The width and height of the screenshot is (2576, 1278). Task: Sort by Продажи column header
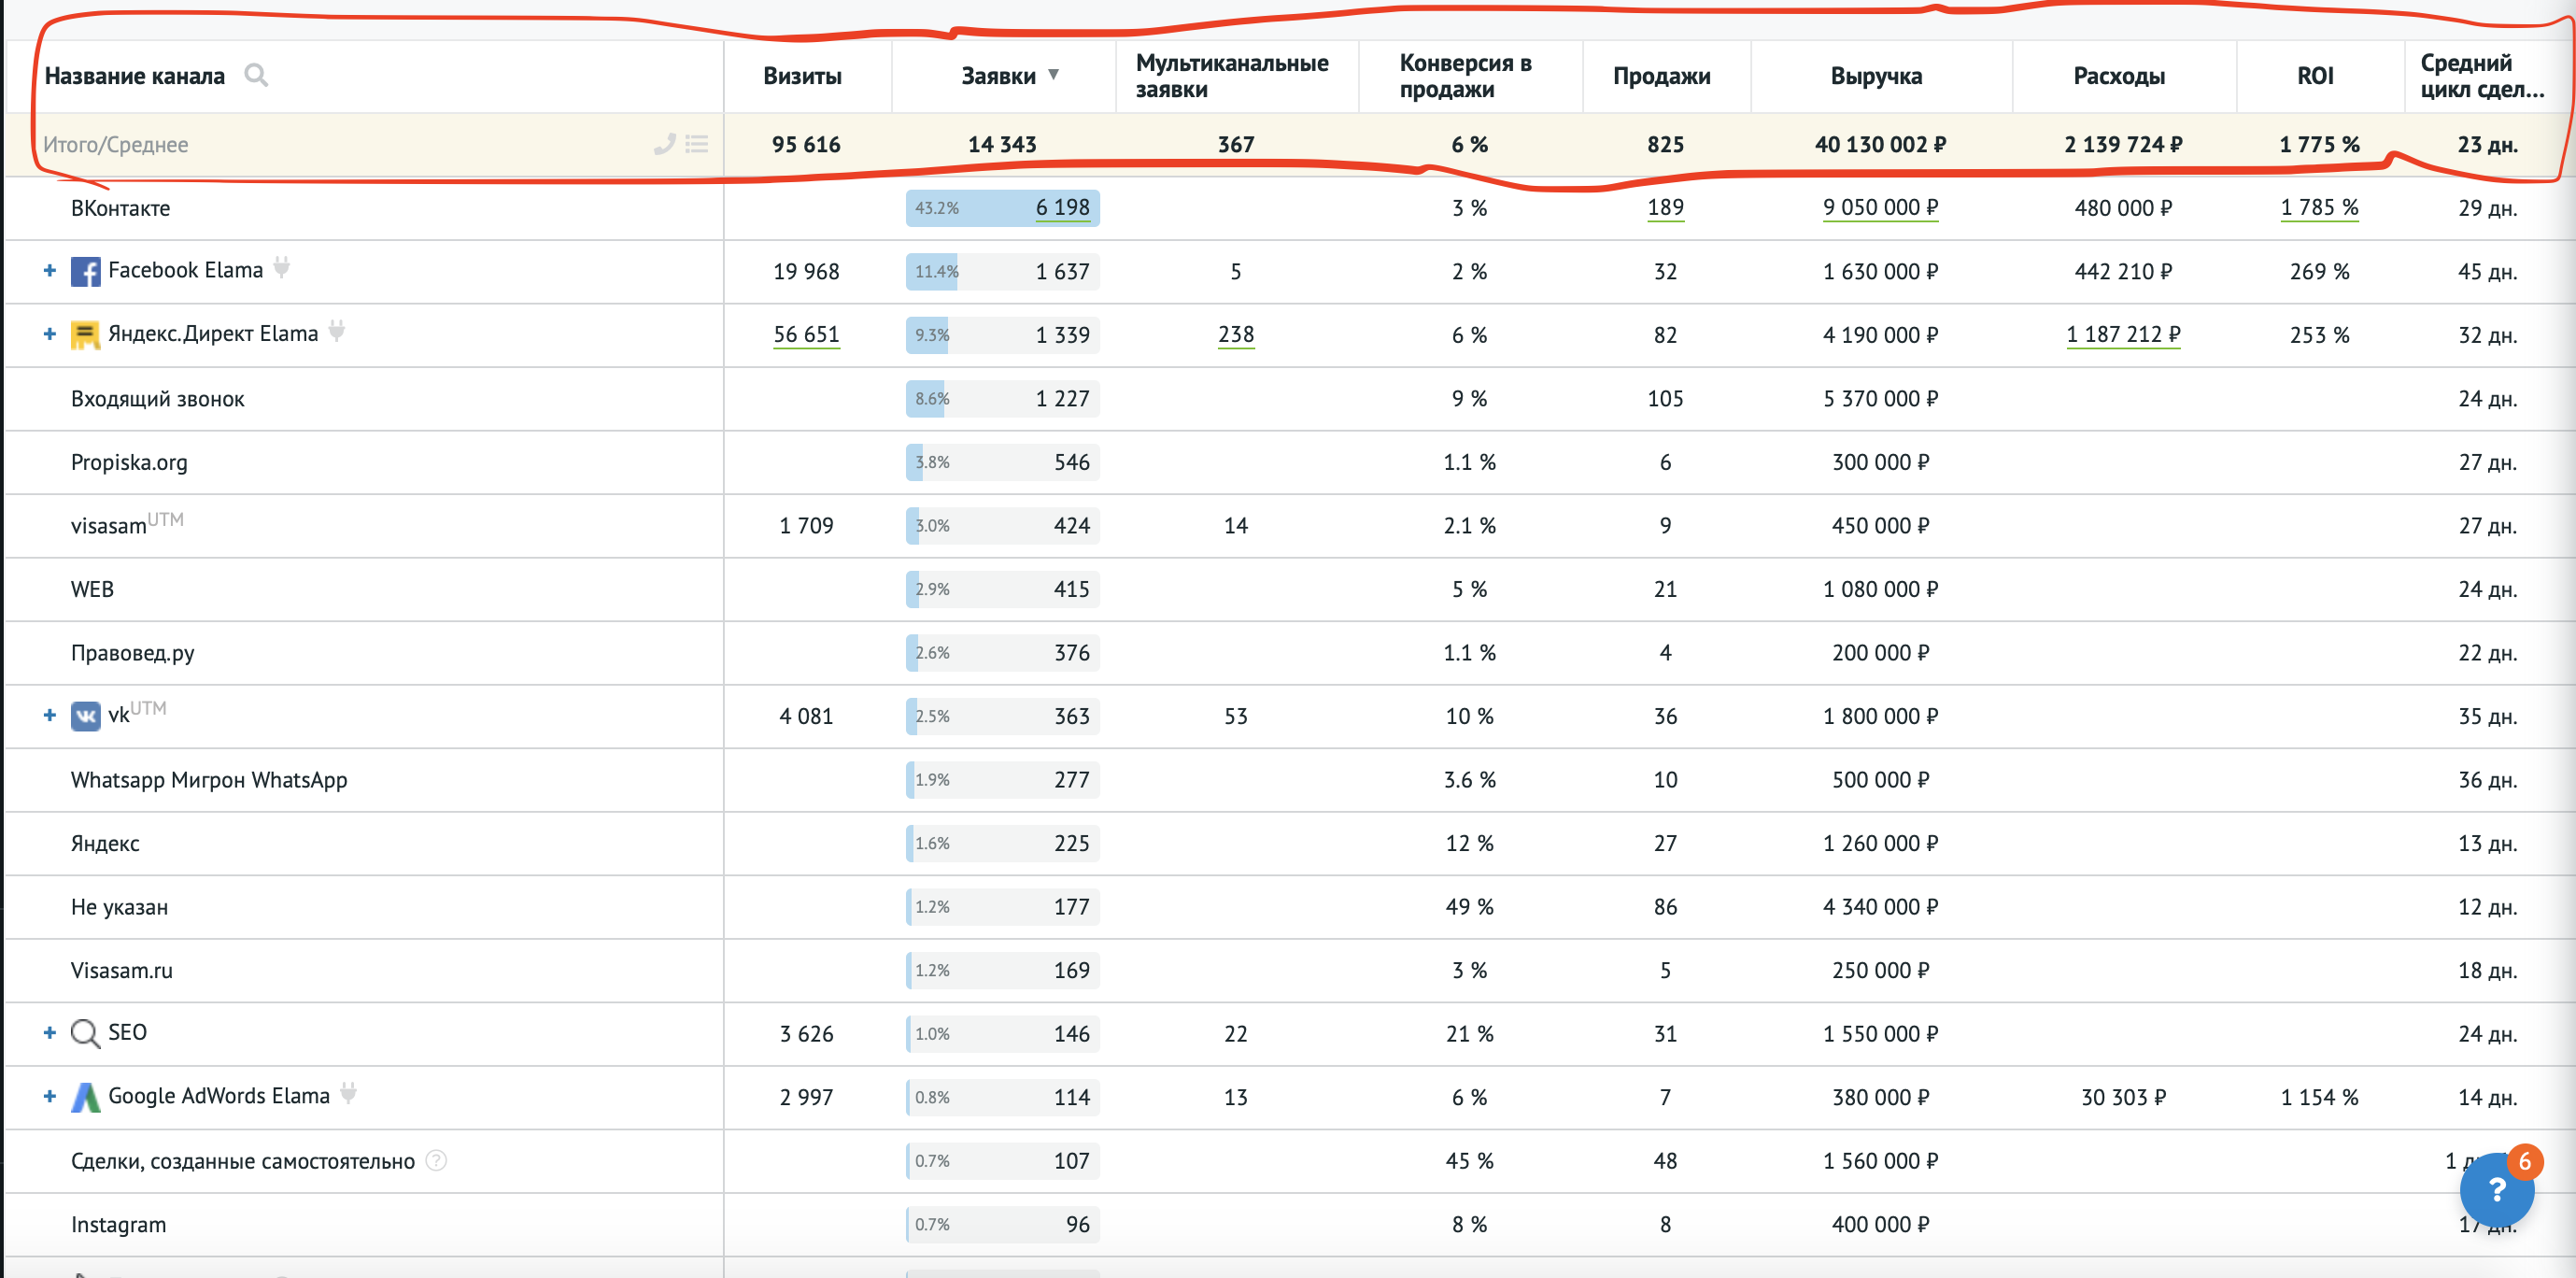[x=1661, y=76]
